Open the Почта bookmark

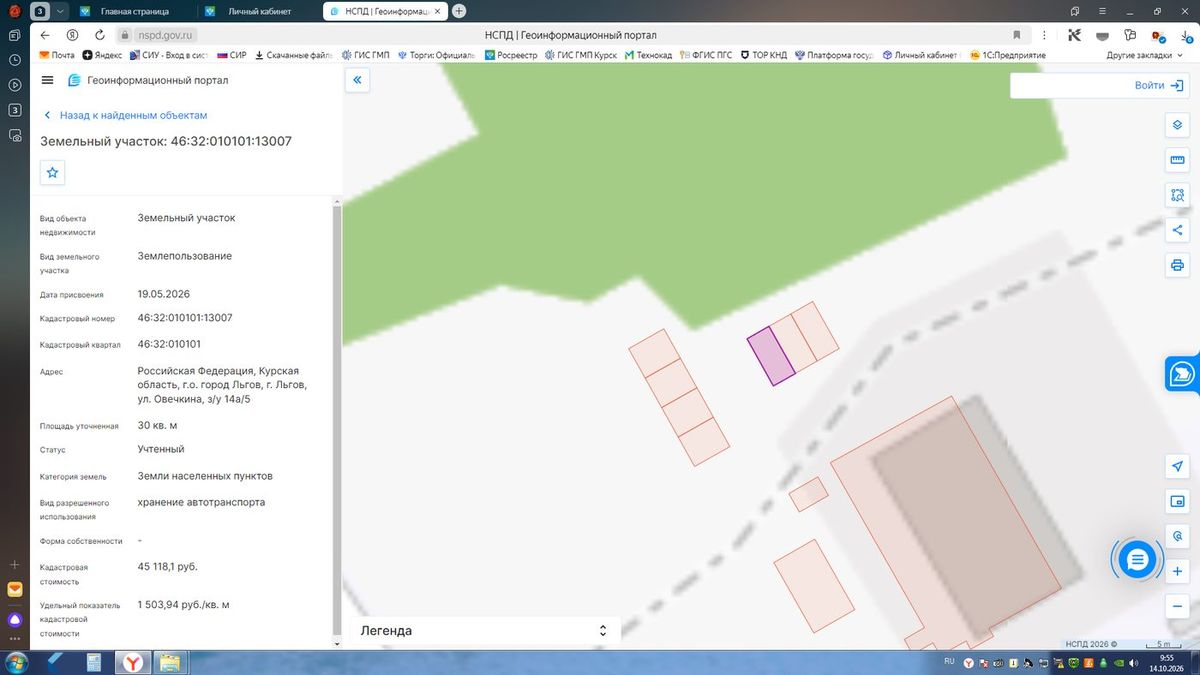(x=57, y=55)
